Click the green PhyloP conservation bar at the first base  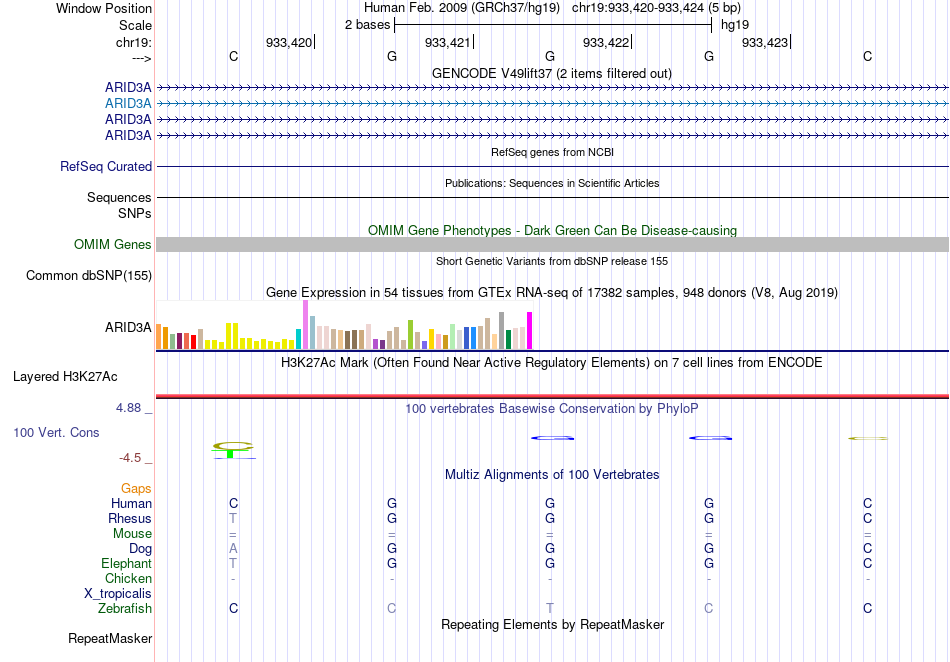230,454
